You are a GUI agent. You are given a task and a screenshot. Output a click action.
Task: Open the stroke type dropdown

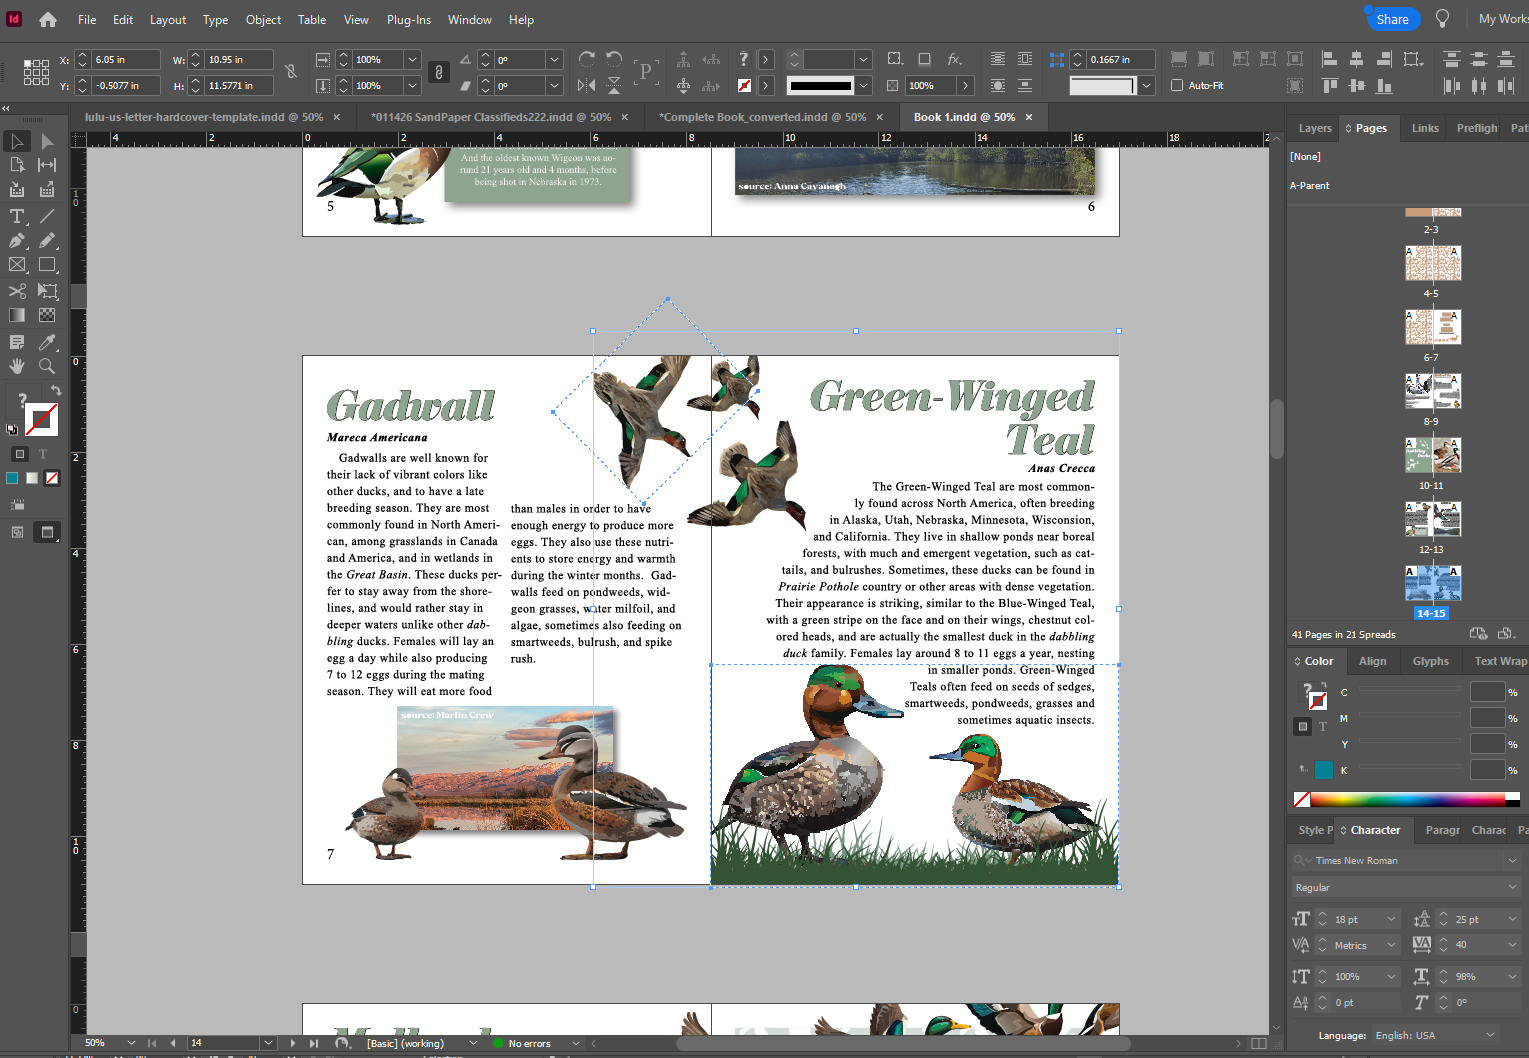pos(864,85)
